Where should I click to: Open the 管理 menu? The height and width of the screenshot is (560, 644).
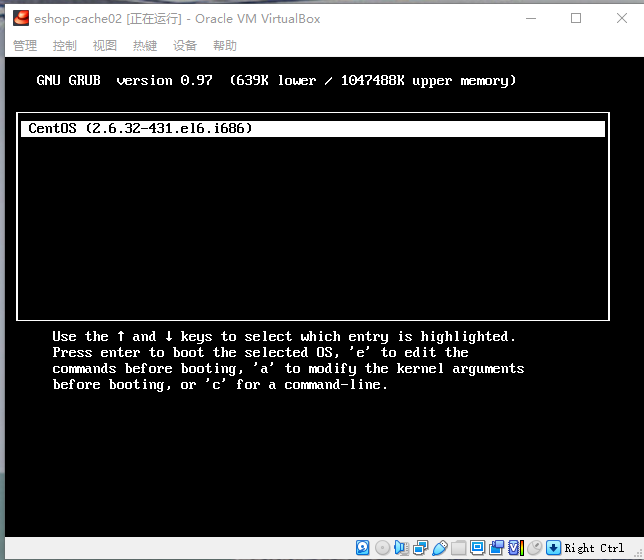tap(25, 45)
